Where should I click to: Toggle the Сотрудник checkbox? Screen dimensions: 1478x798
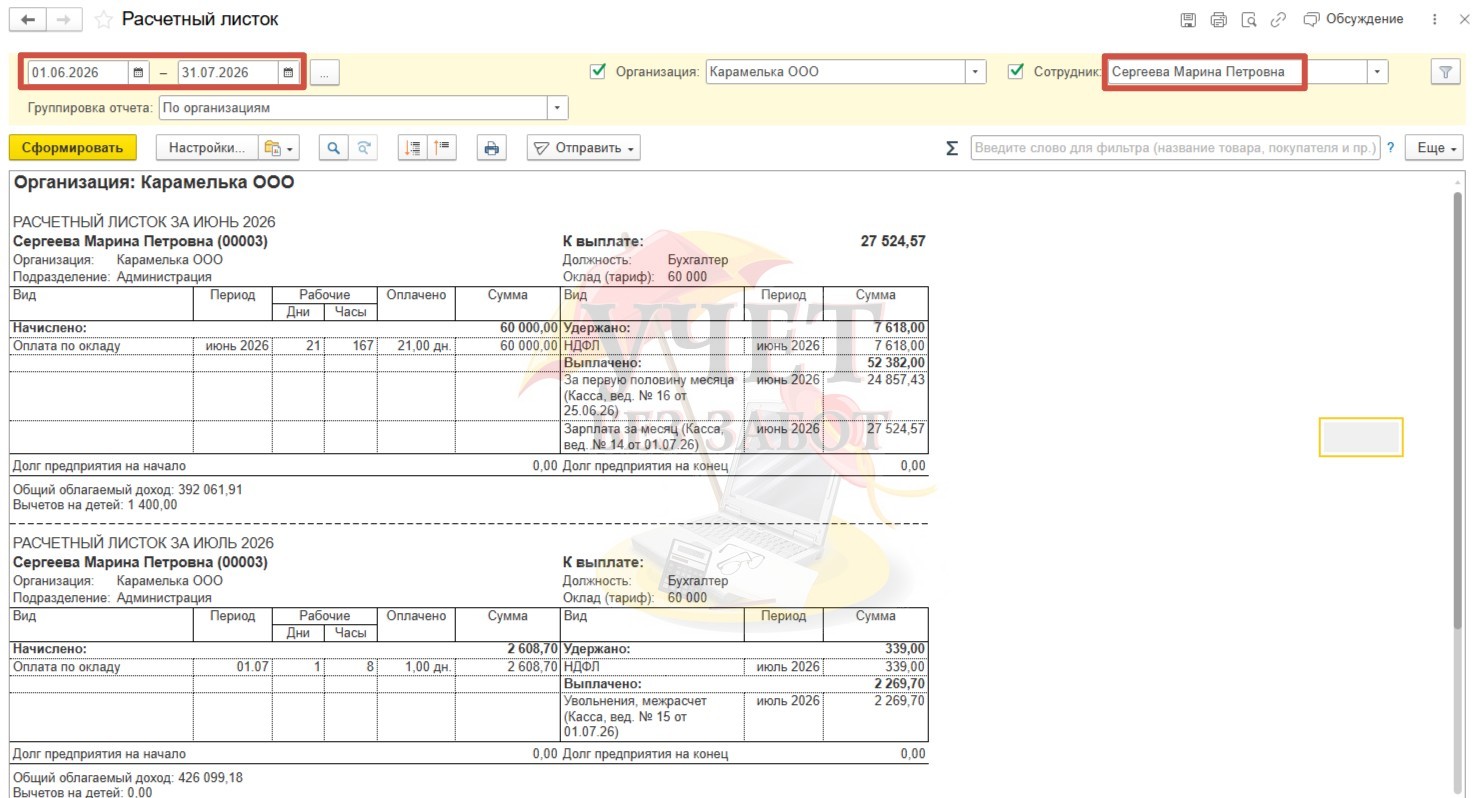pos(1016,72)
